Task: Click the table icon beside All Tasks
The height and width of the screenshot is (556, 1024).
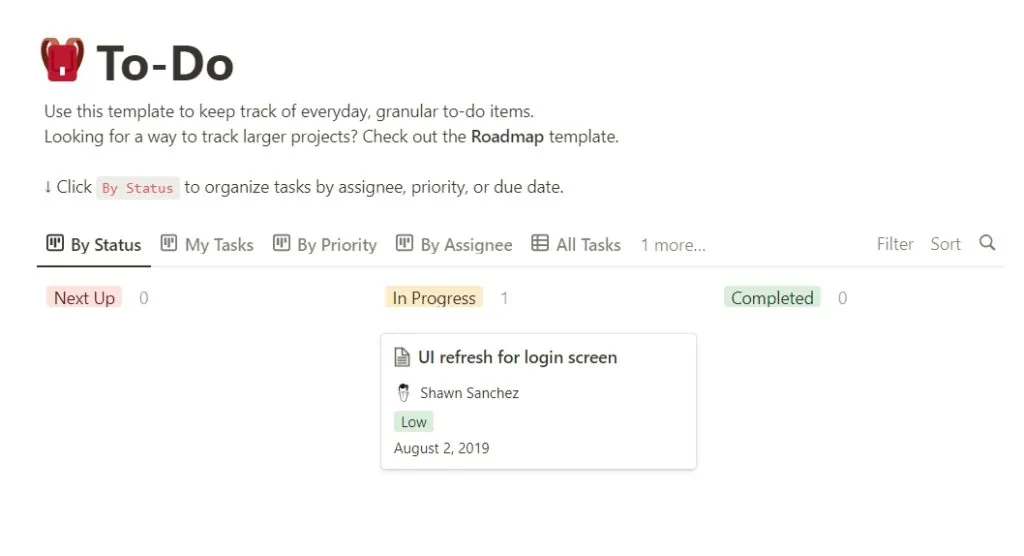Action: 540,243
